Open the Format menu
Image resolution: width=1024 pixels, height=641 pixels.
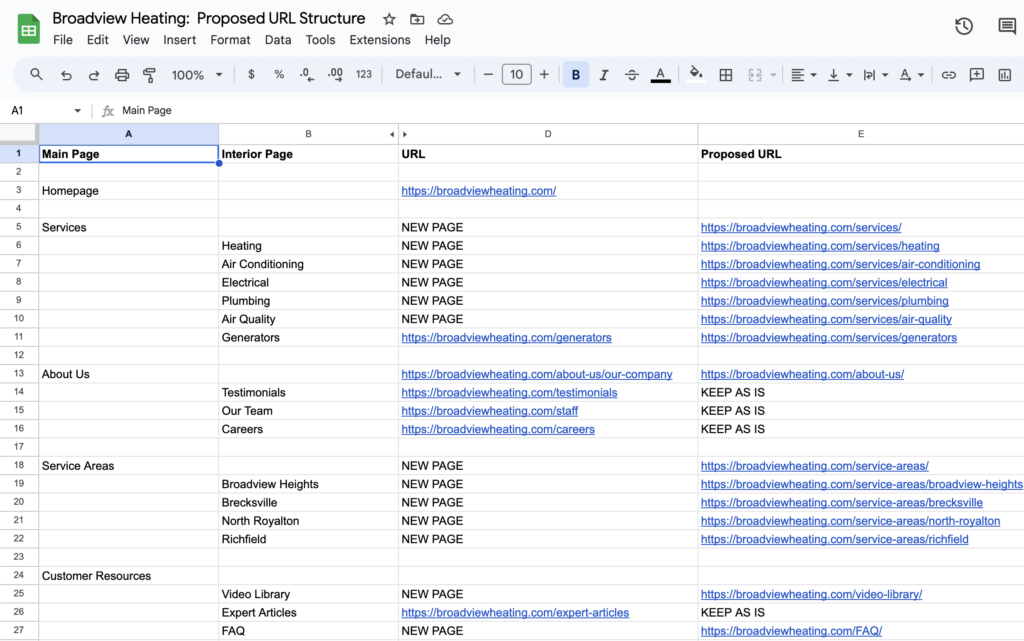(230, 40)
